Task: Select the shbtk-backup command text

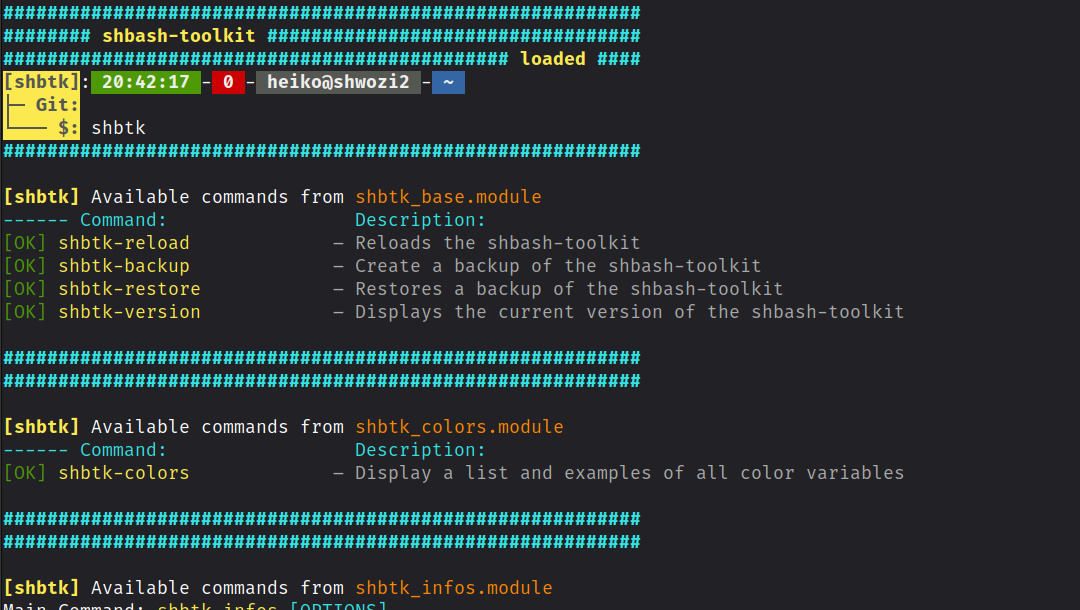Action: tap(124, 266)
